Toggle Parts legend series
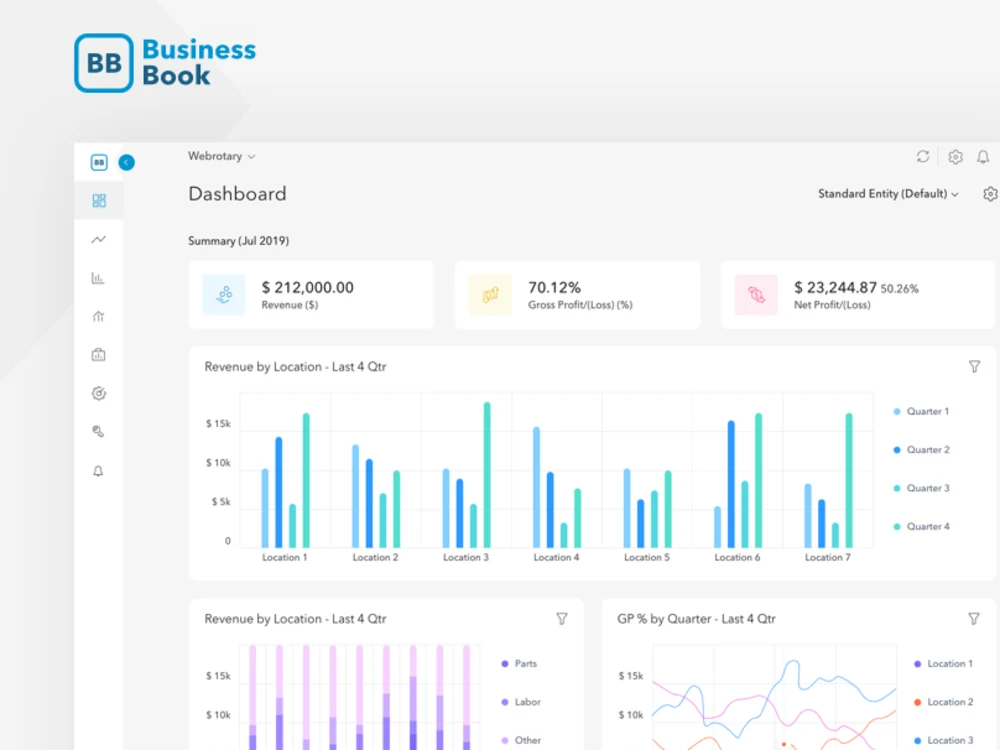 (x=519, y=664)
